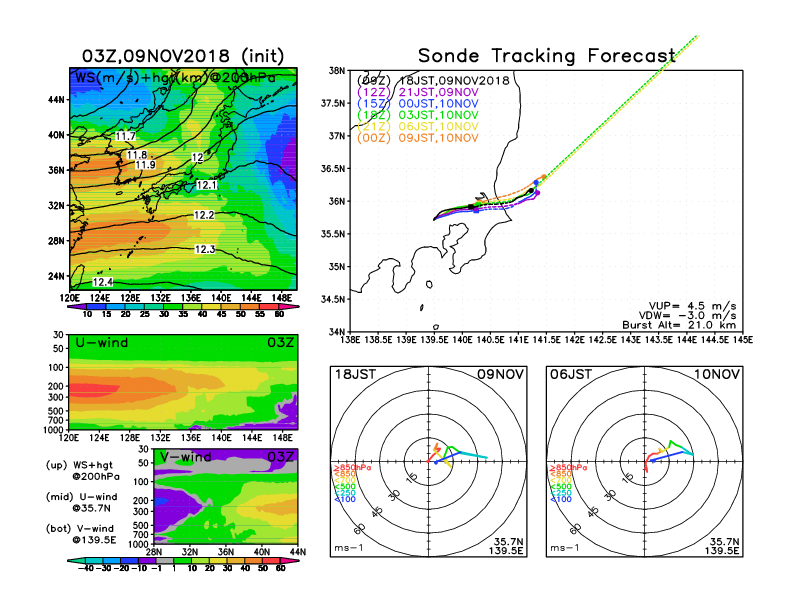Click the black 09Z burst point marker on the track
792x612 pixels.
[531, 191]
